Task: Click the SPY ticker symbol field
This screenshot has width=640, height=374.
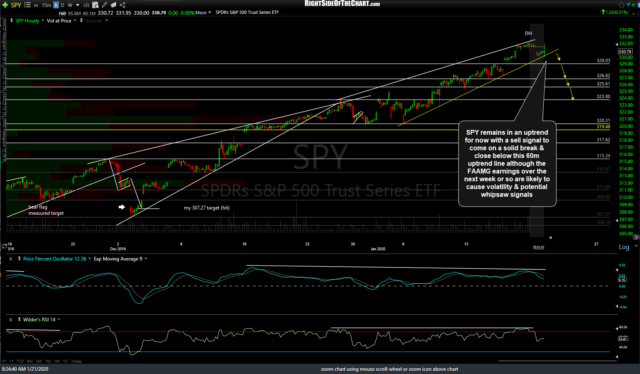Action: 16,5
